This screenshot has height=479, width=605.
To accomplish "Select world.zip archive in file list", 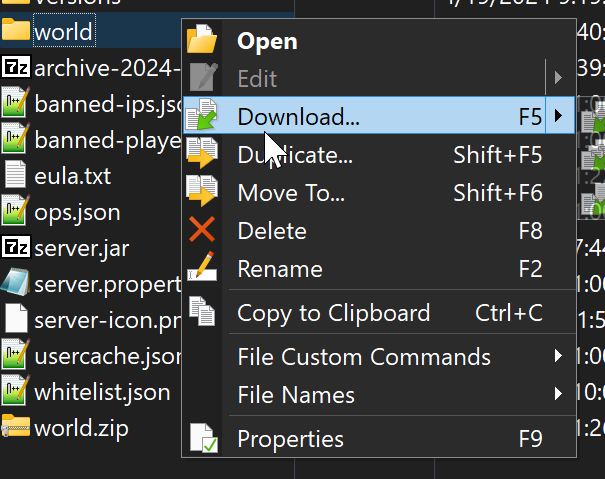I will [80, 429].
